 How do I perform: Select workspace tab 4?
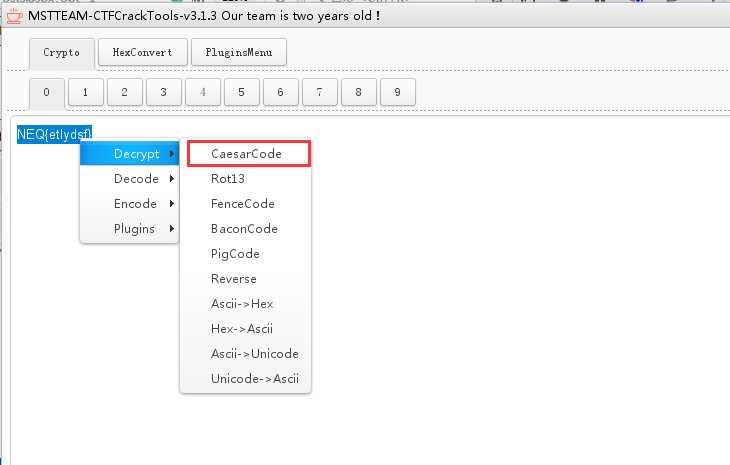coord(203,92)
